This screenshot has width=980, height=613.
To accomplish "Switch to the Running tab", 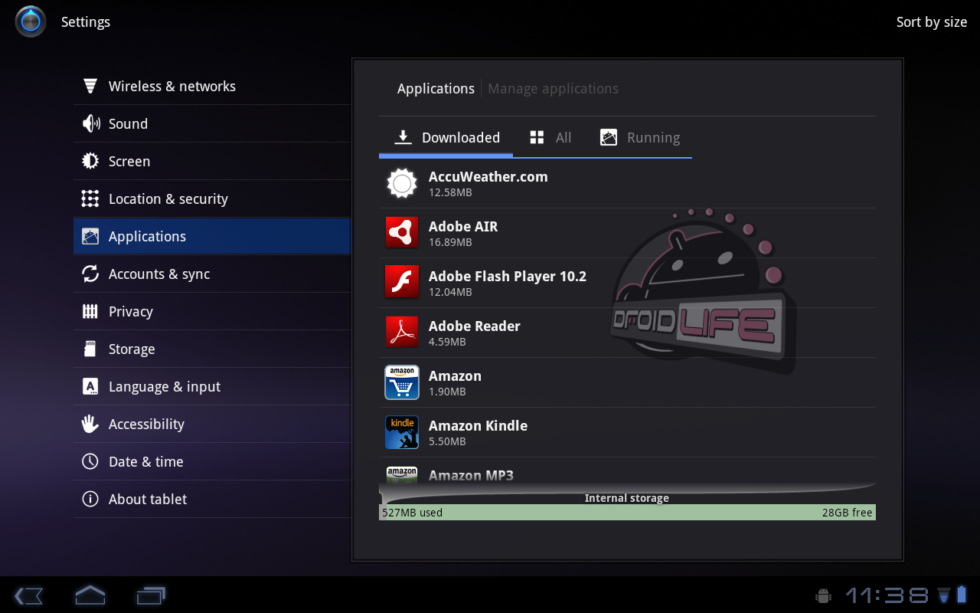I will click(x=639, y=137).
